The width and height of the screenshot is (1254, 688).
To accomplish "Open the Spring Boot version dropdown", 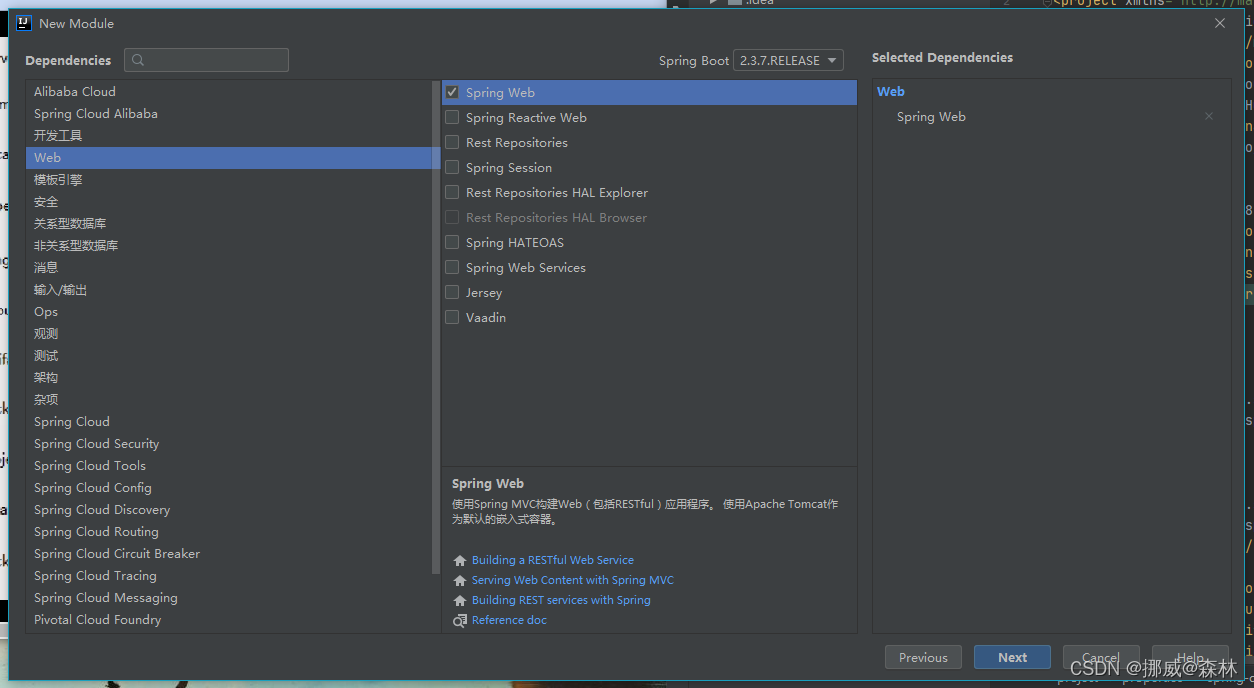I will coord(788,60).
